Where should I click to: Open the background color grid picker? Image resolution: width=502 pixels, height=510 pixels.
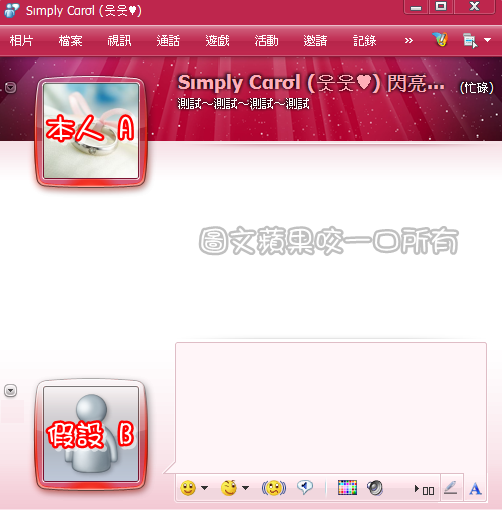[347, 488]
